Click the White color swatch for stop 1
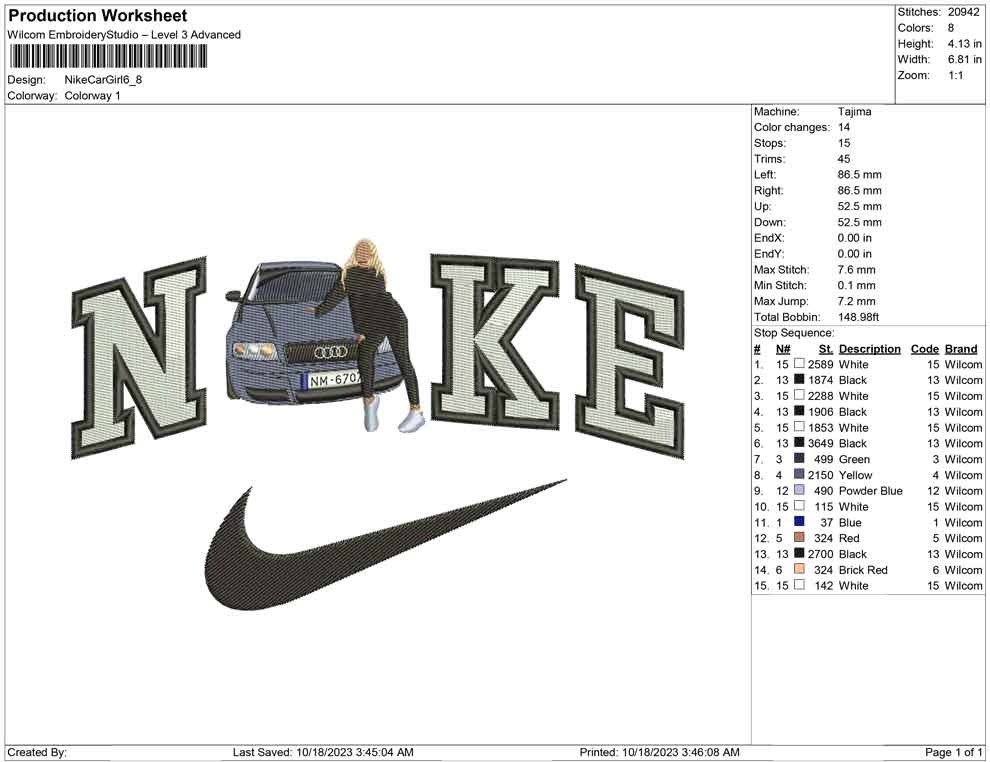The width and height of the screenshot is (990, 762). [x=799, y=364]
